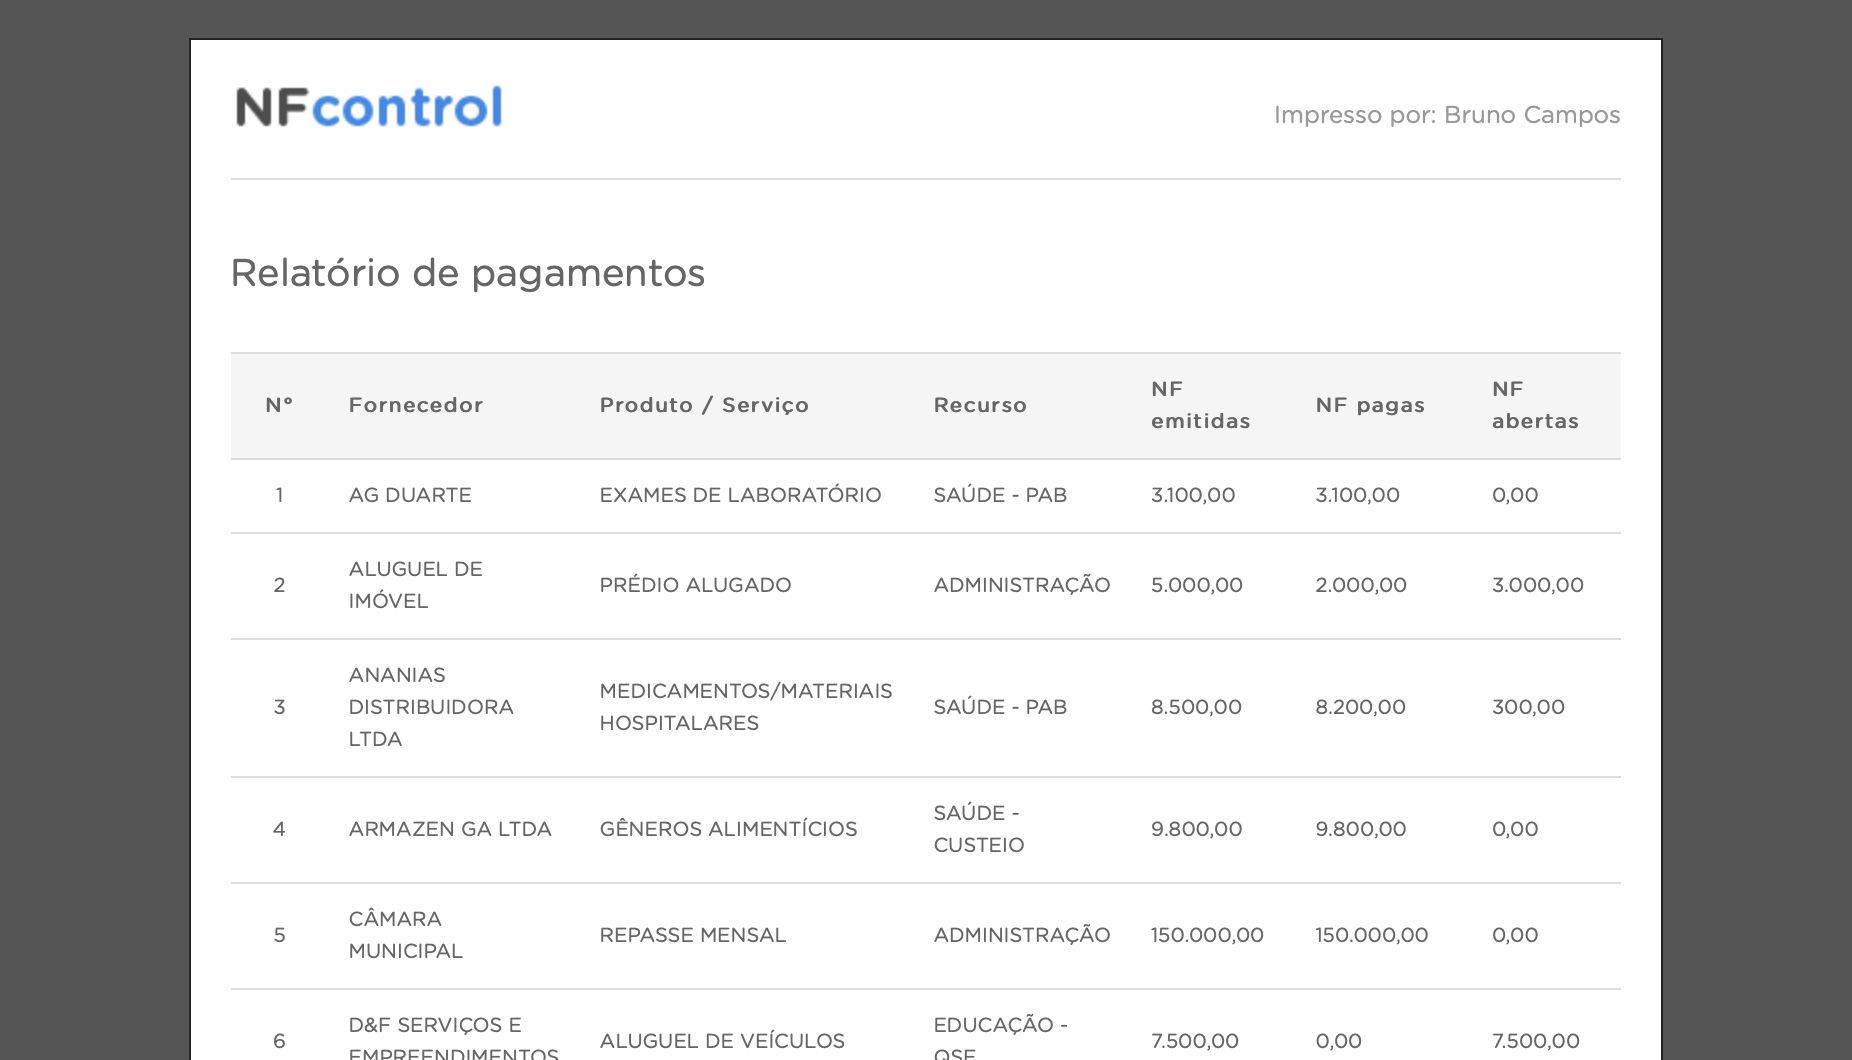
Task: Select ANANIAS DISTRIBUIDORA LTDA supplier entry
Action: tap(430, 707)
